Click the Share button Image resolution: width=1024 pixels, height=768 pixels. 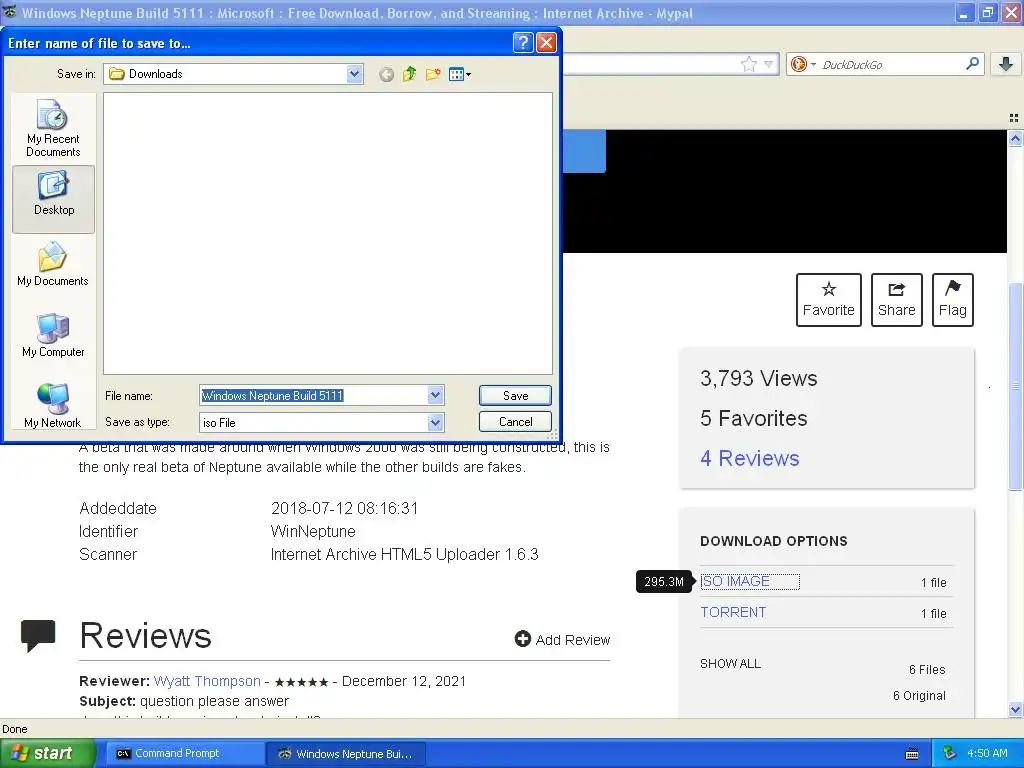pyautogui.click(x=897, y=300)
